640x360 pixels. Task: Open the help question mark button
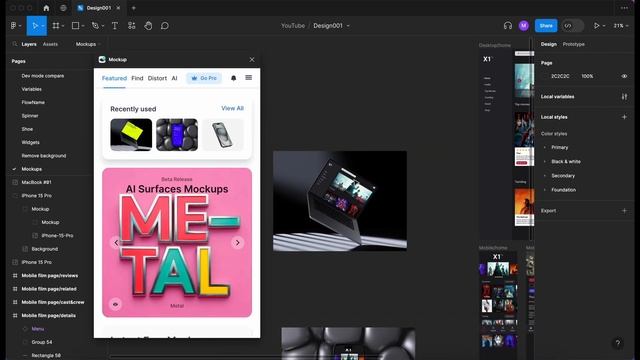(x=618, y=343)
